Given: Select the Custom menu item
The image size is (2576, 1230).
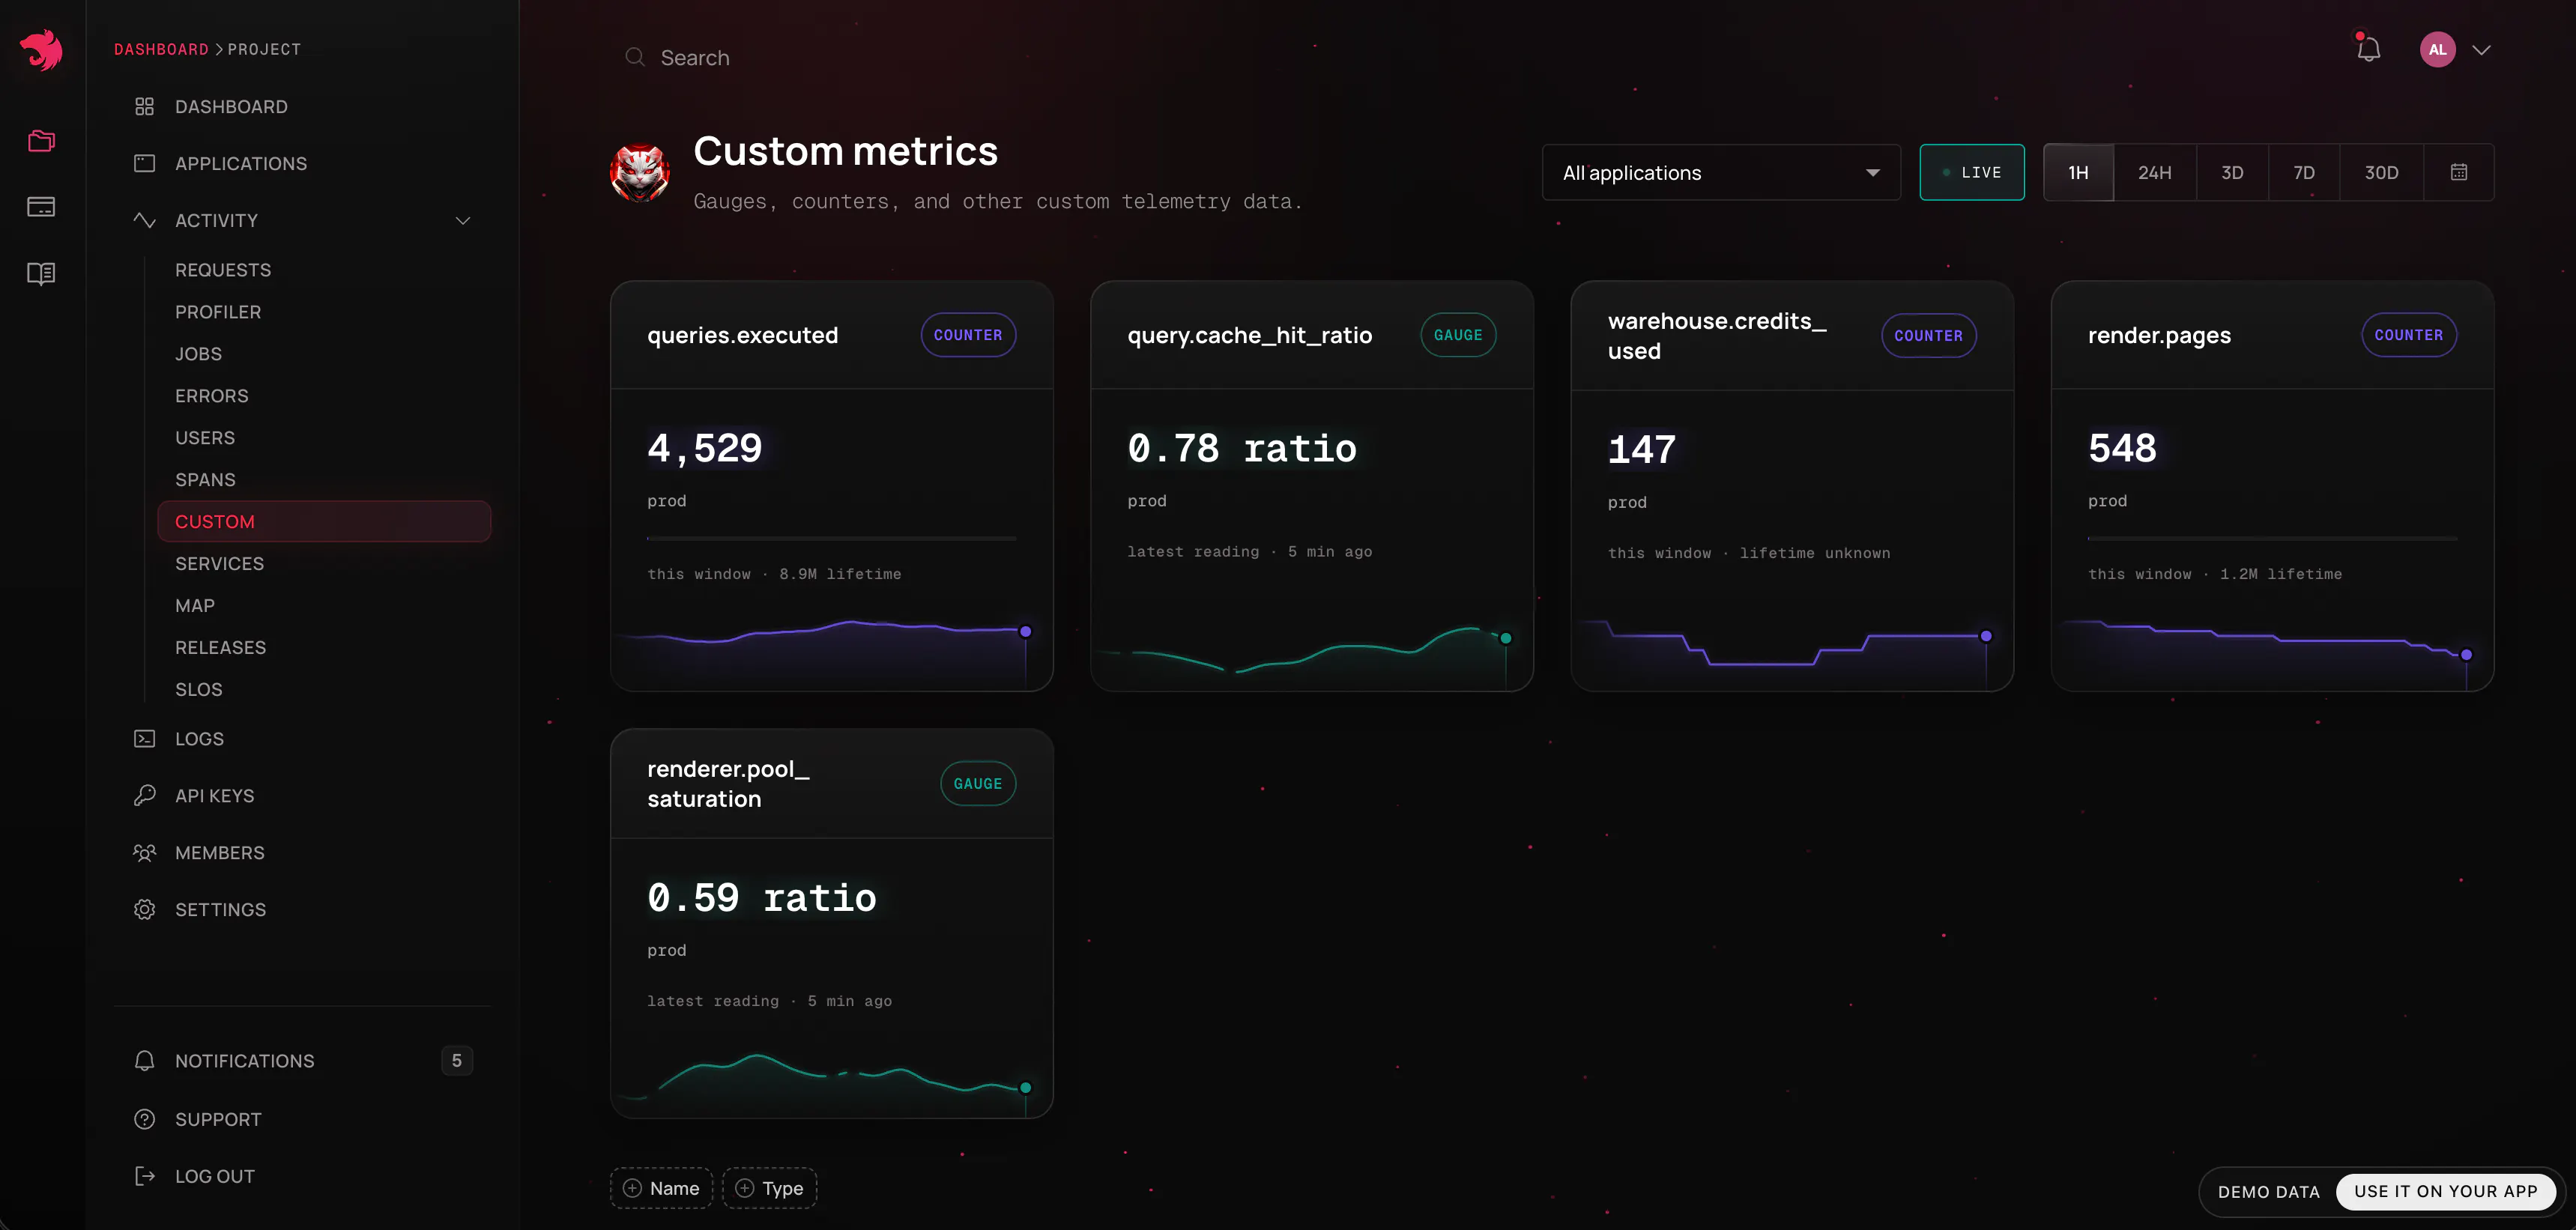Looking at the screenshot, I should 324,522.
